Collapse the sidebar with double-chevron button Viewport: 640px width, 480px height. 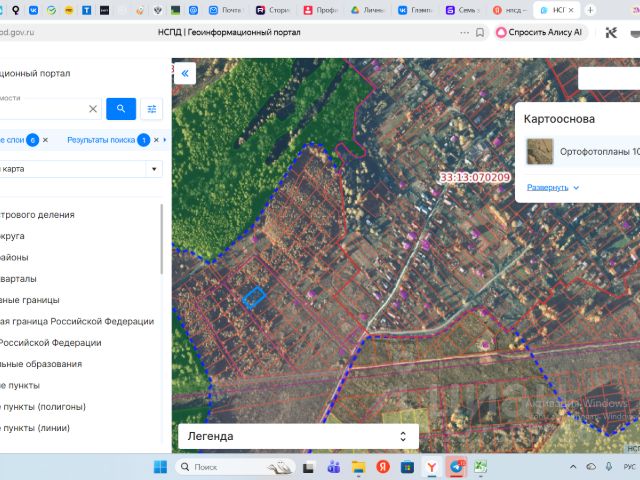pos(184,73)
